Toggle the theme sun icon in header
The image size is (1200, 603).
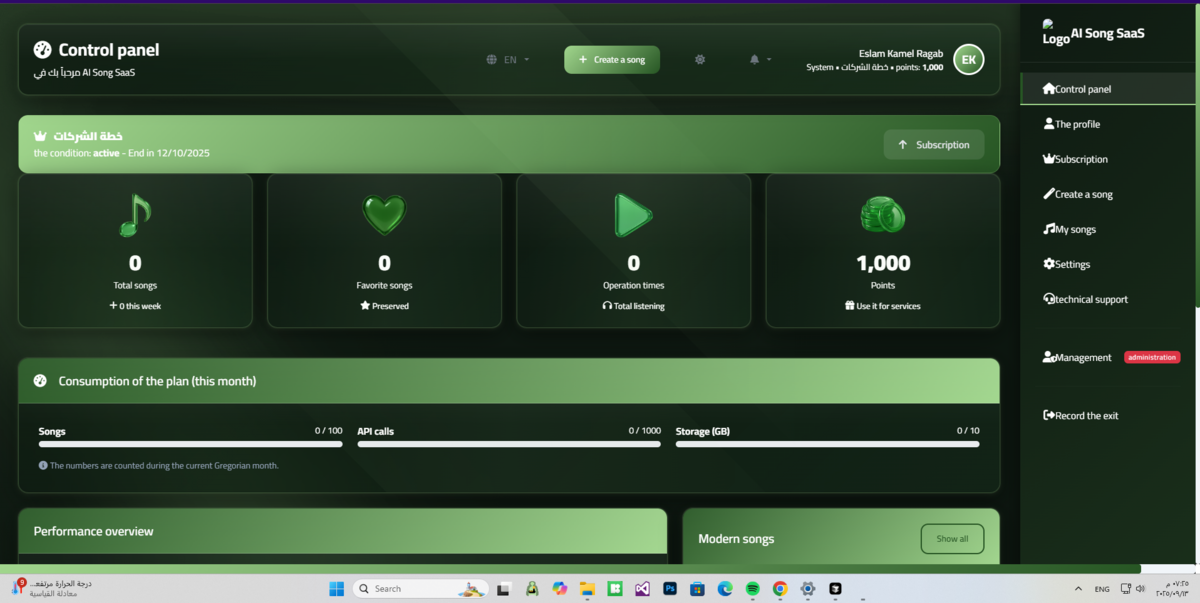tap(700, 60)
